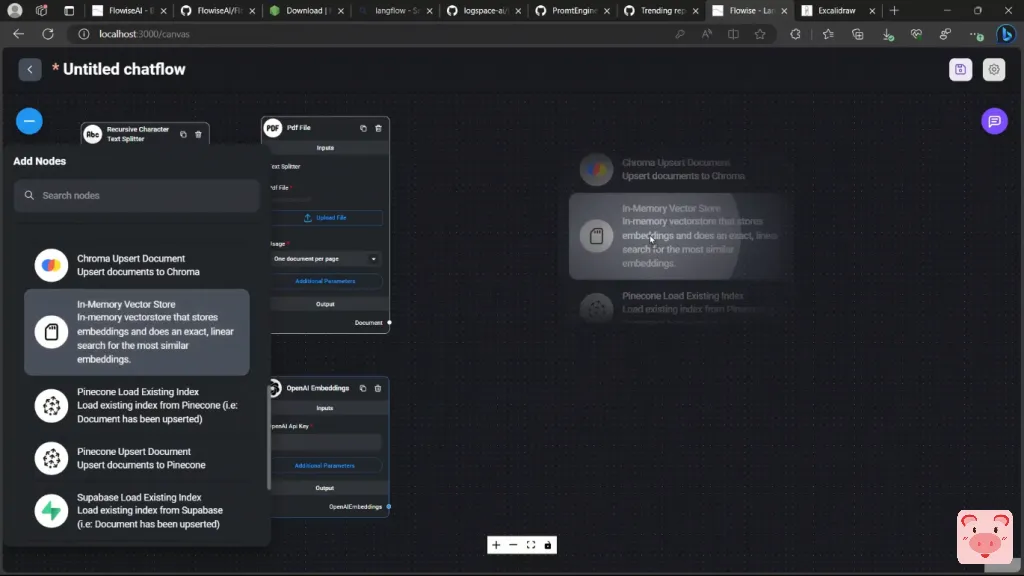Open Additional Parameters on OpenAI Embeddings node
Screen dimensions: 1024x576
click(325, 466)
